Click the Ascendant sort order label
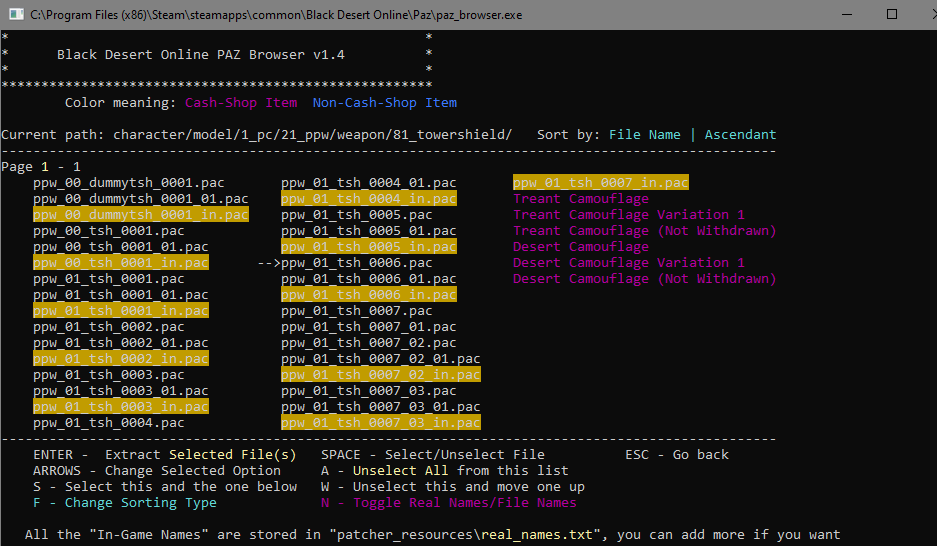Screen dimensions: 937x546 (740, 135)
